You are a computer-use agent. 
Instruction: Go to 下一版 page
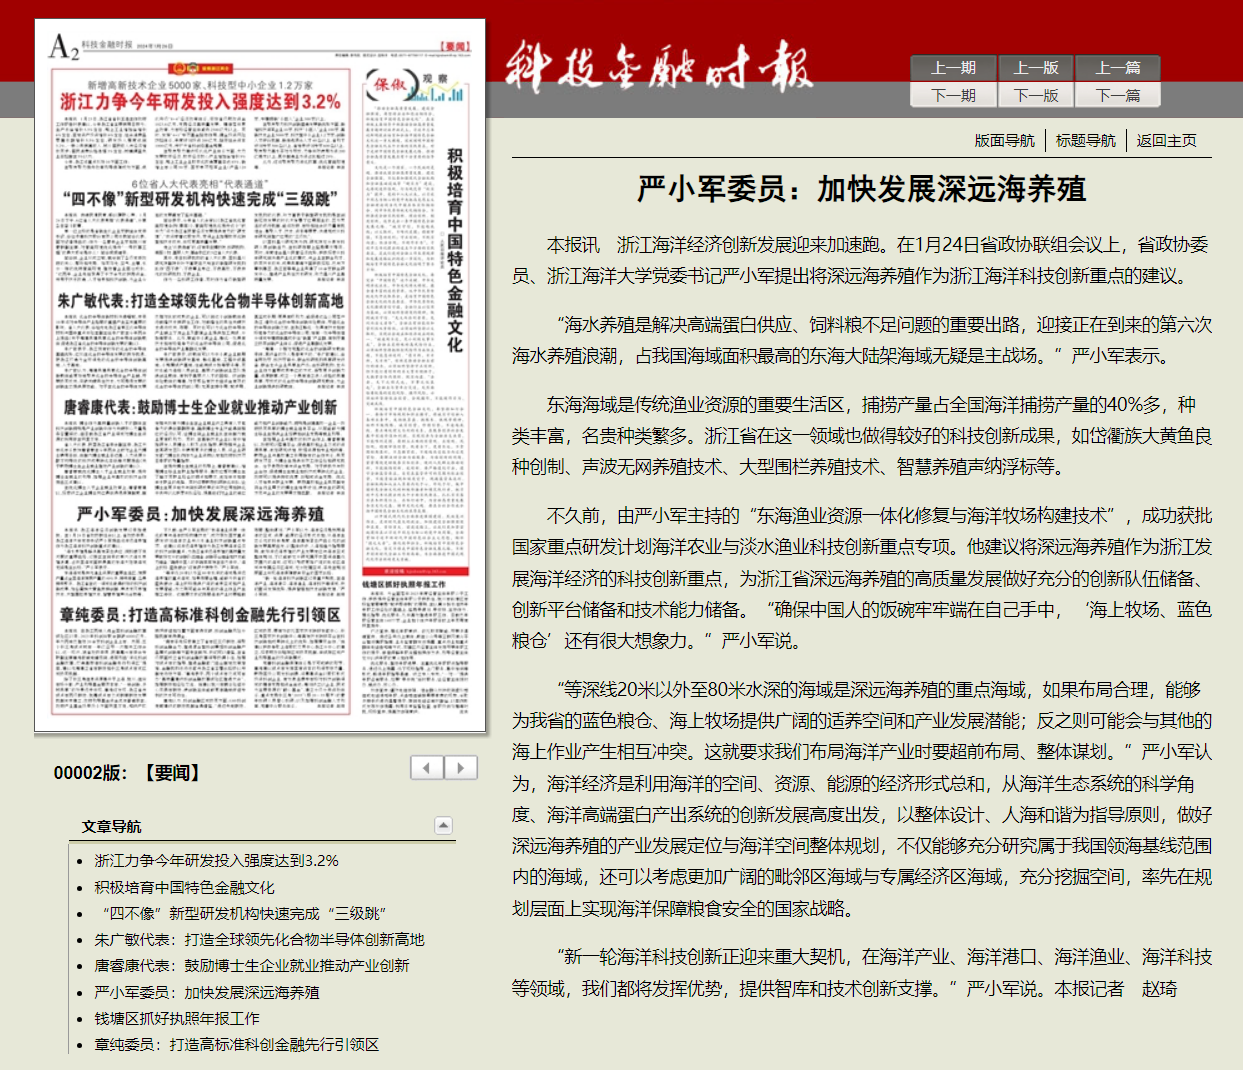point(1035,95)
